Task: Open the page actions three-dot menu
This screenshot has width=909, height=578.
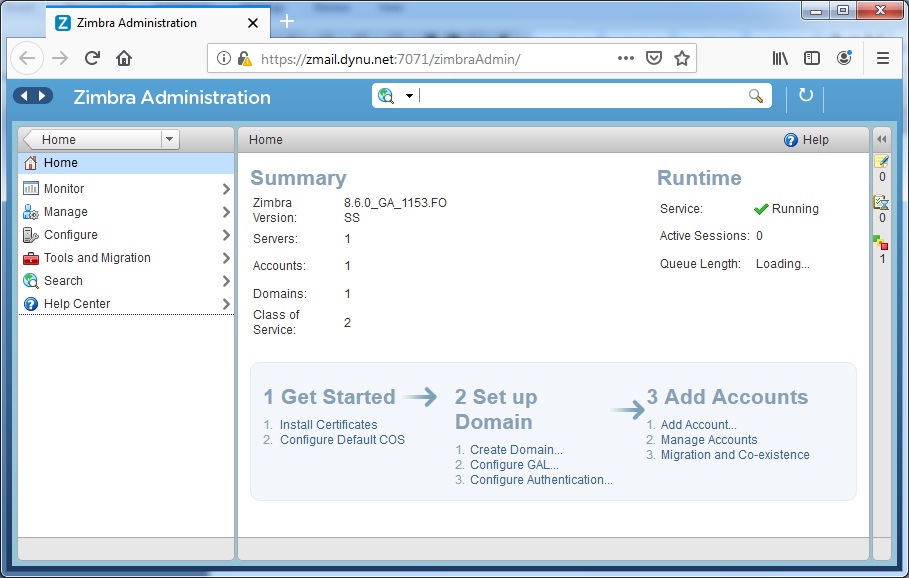Action: tap(626, 58)
